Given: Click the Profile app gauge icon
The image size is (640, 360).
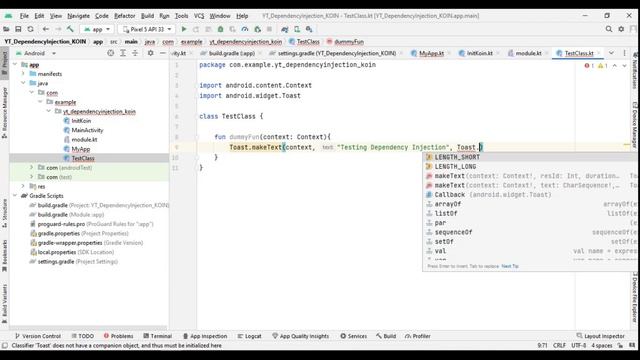Looking at the screenshot, I should pos(245,29).
